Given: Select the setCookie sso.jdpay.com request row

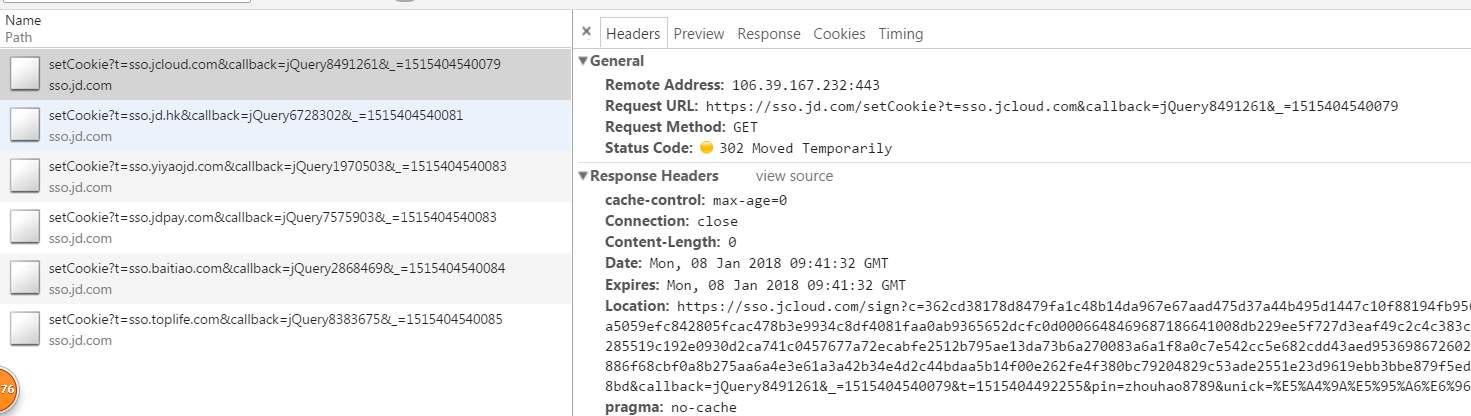Looking at the screenshot, I should (x=286, y=227).
